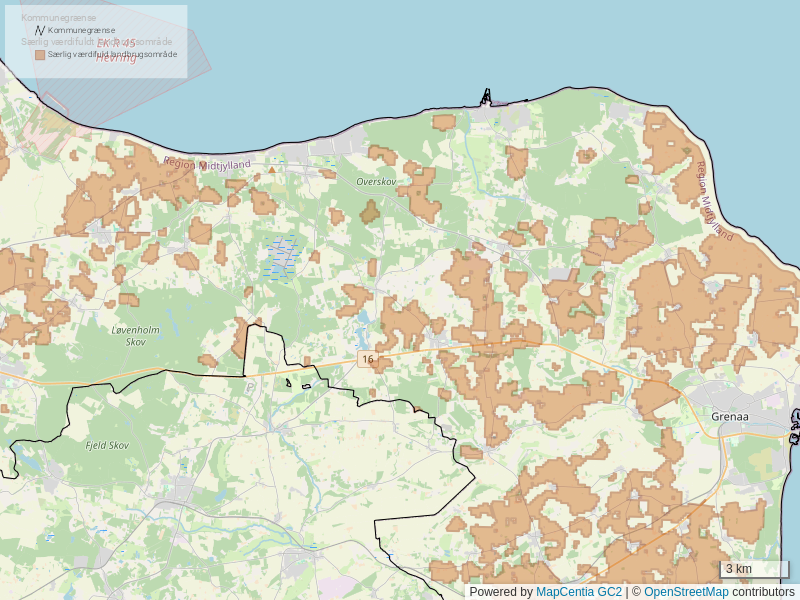Open the MapCentia GC2 link

tap(578, 592)
